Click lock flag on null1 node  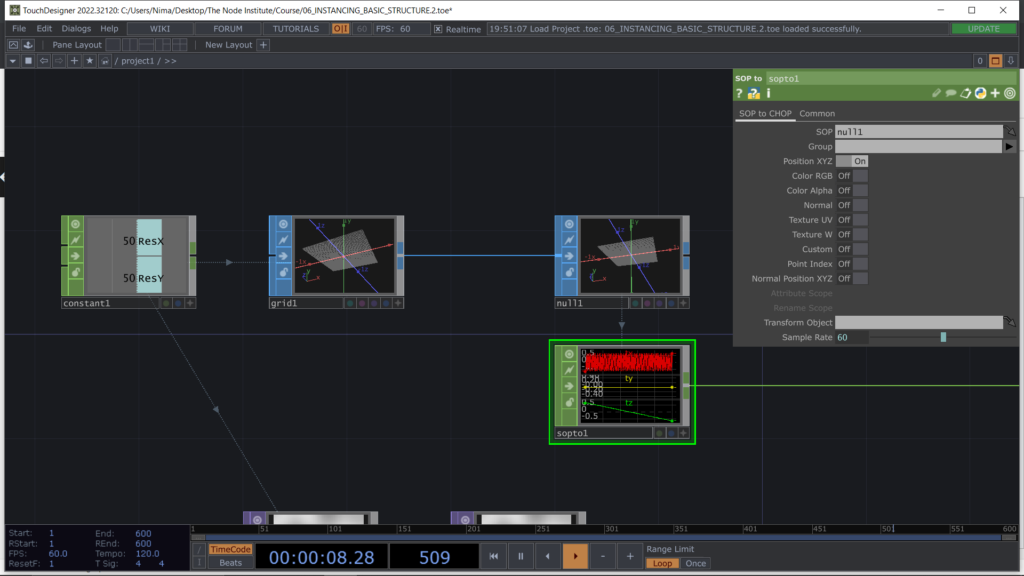569,272
